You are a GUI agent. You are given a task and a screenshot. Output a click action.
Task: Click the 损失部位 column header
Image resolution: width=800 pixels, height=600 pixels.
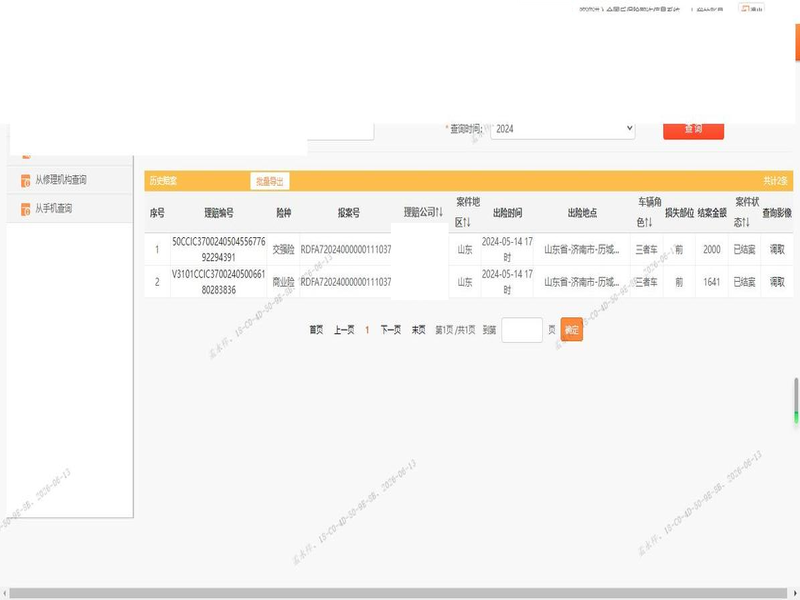click(x=679, y=213)
